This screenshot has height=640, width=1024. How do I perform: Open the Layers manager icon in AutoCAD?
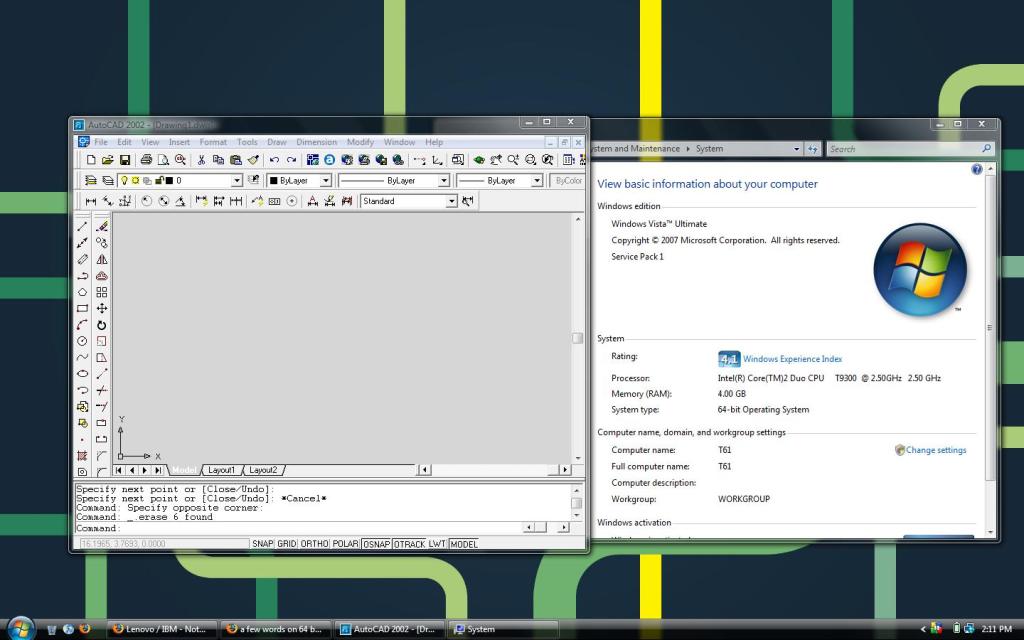(x=108, y=180)
